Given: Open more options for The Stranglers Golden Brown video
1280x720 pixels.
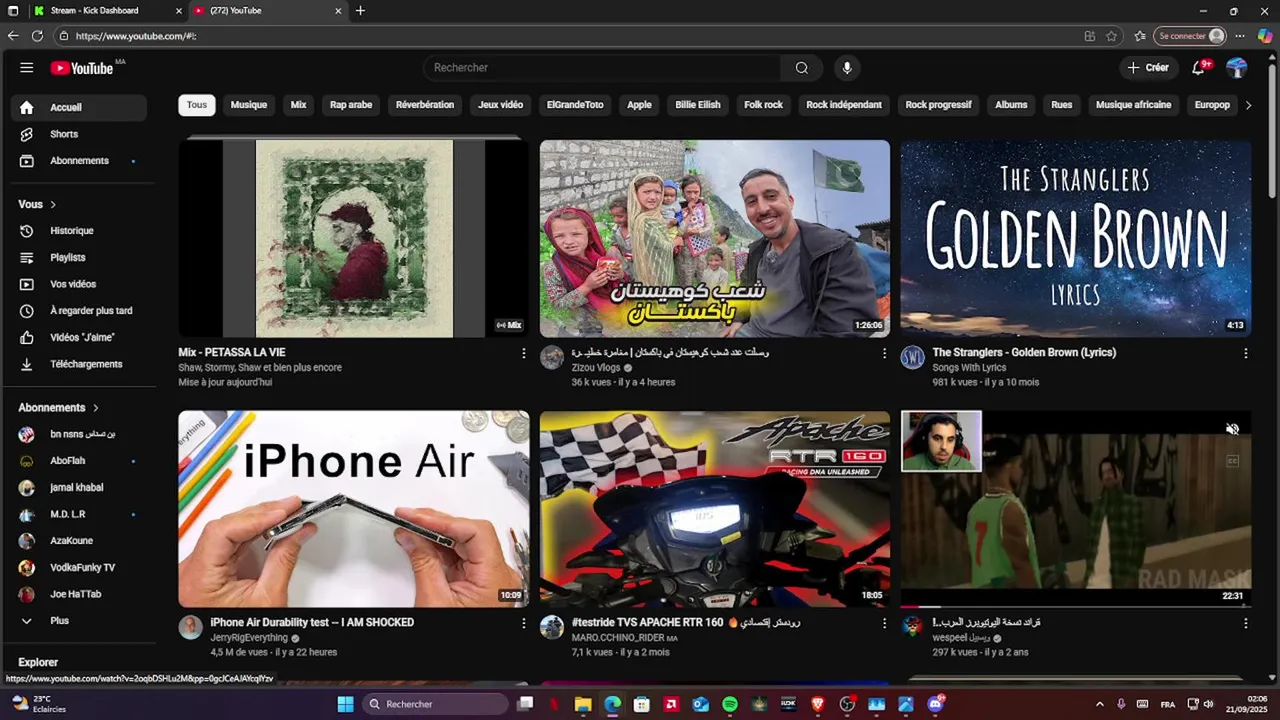Looking at the screenshot, I should pyautogui.click(x=1245, y=353).
